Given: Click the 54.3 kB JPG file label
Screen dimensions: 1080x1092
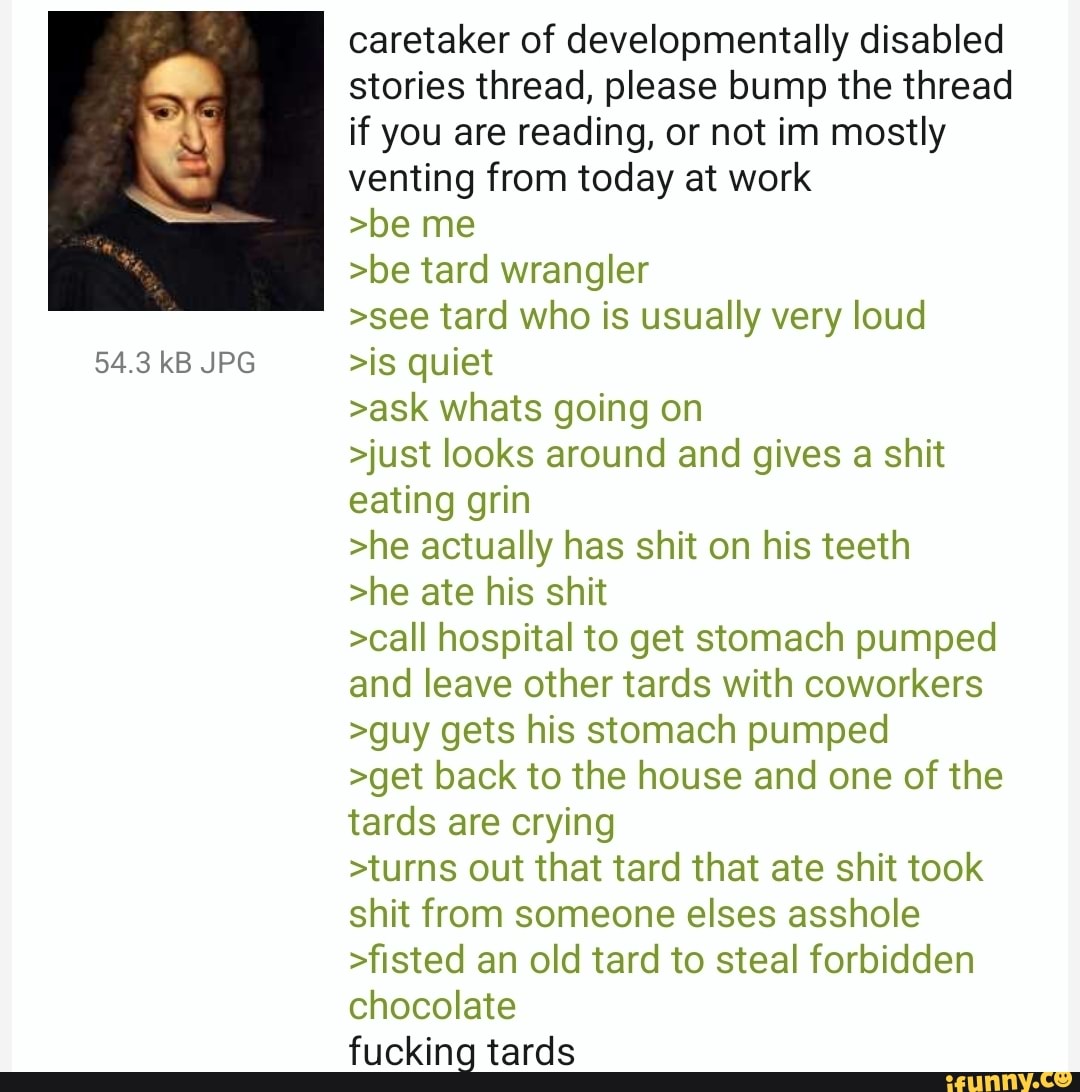Looking at the screenshot, I should 175,363.
